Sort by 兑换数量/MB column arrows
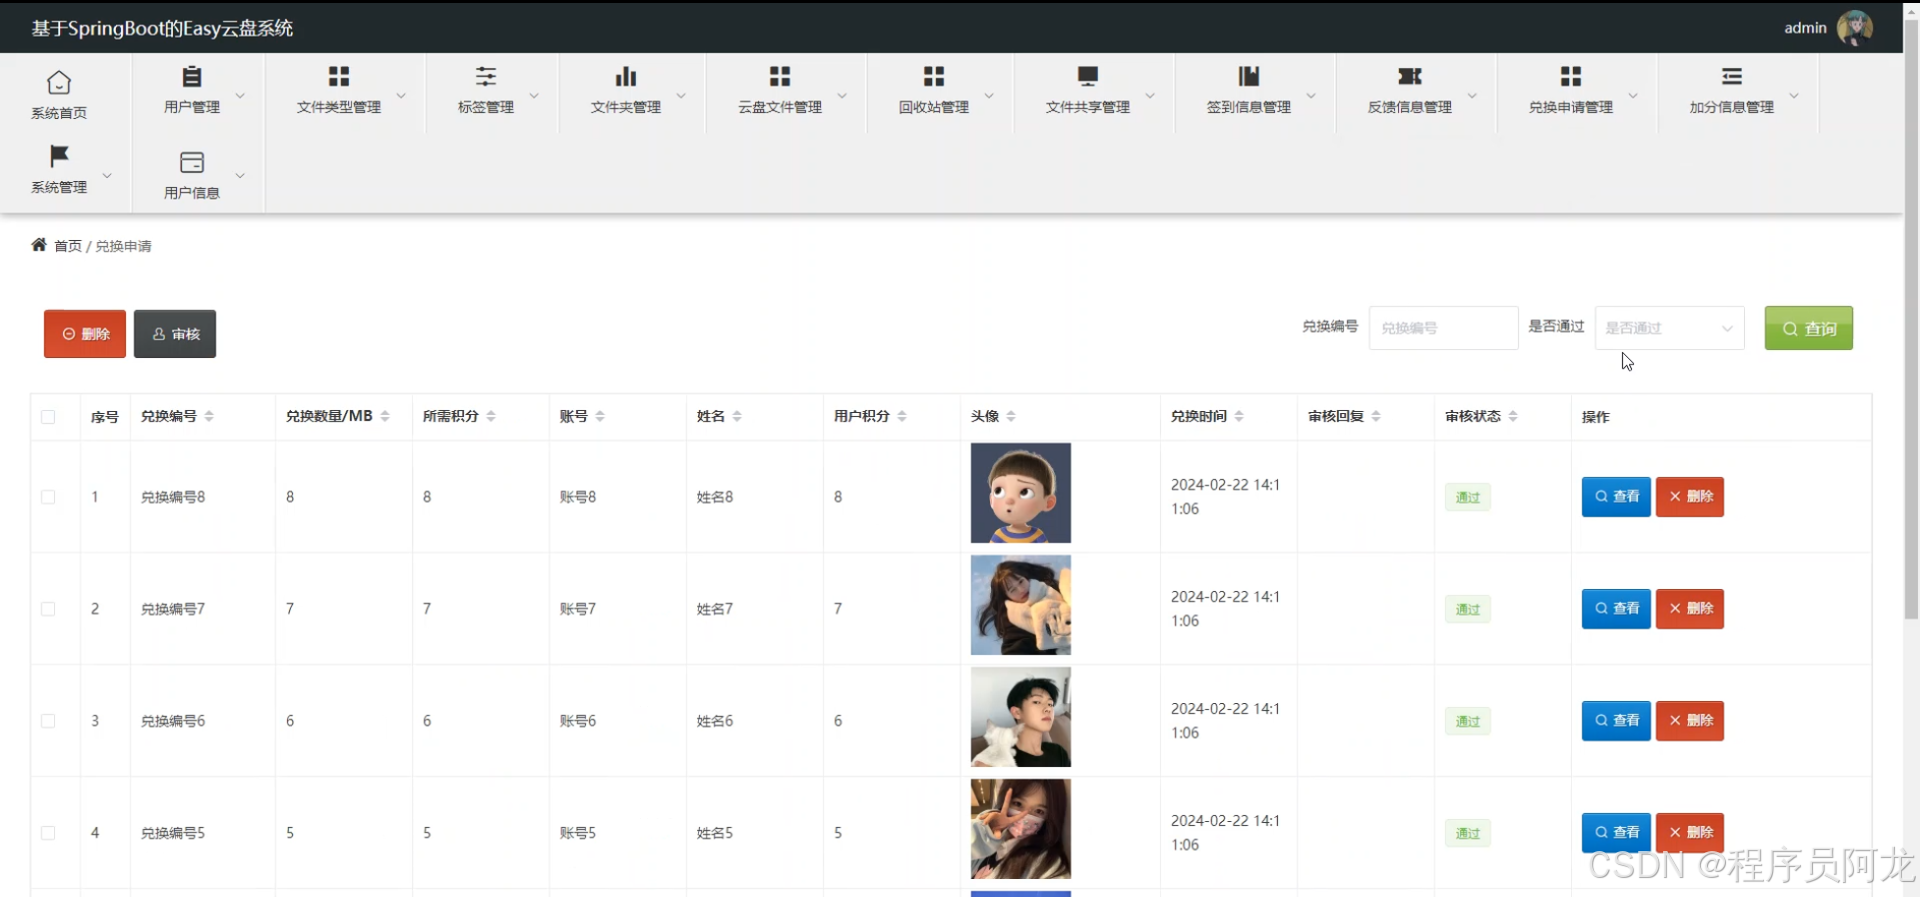This screenshot has width=1920, height=897. 385,416
